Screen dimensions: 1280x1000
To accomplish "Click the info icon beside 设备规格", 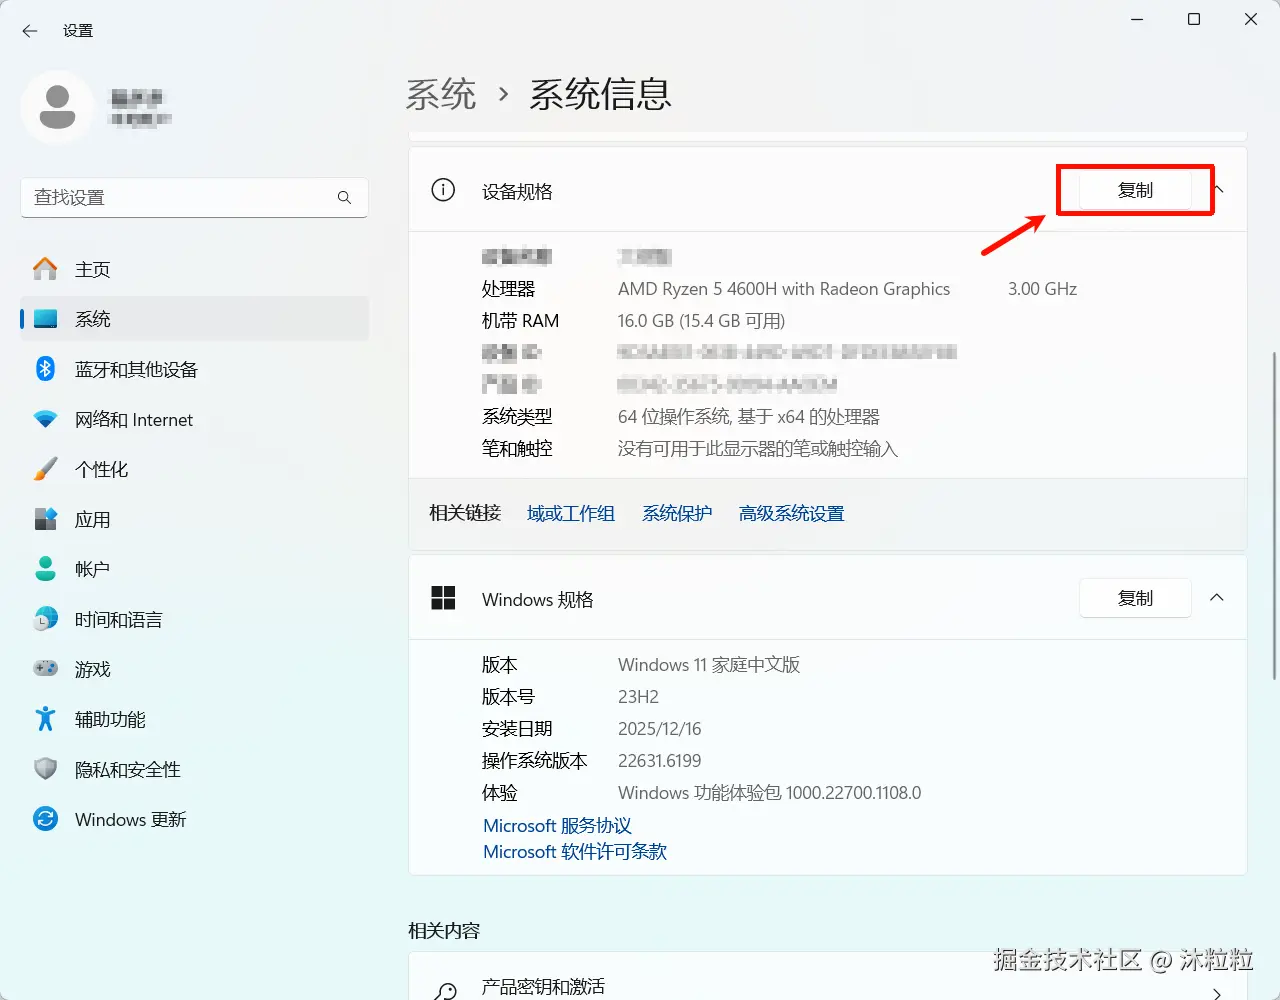I will click(443, 190).
